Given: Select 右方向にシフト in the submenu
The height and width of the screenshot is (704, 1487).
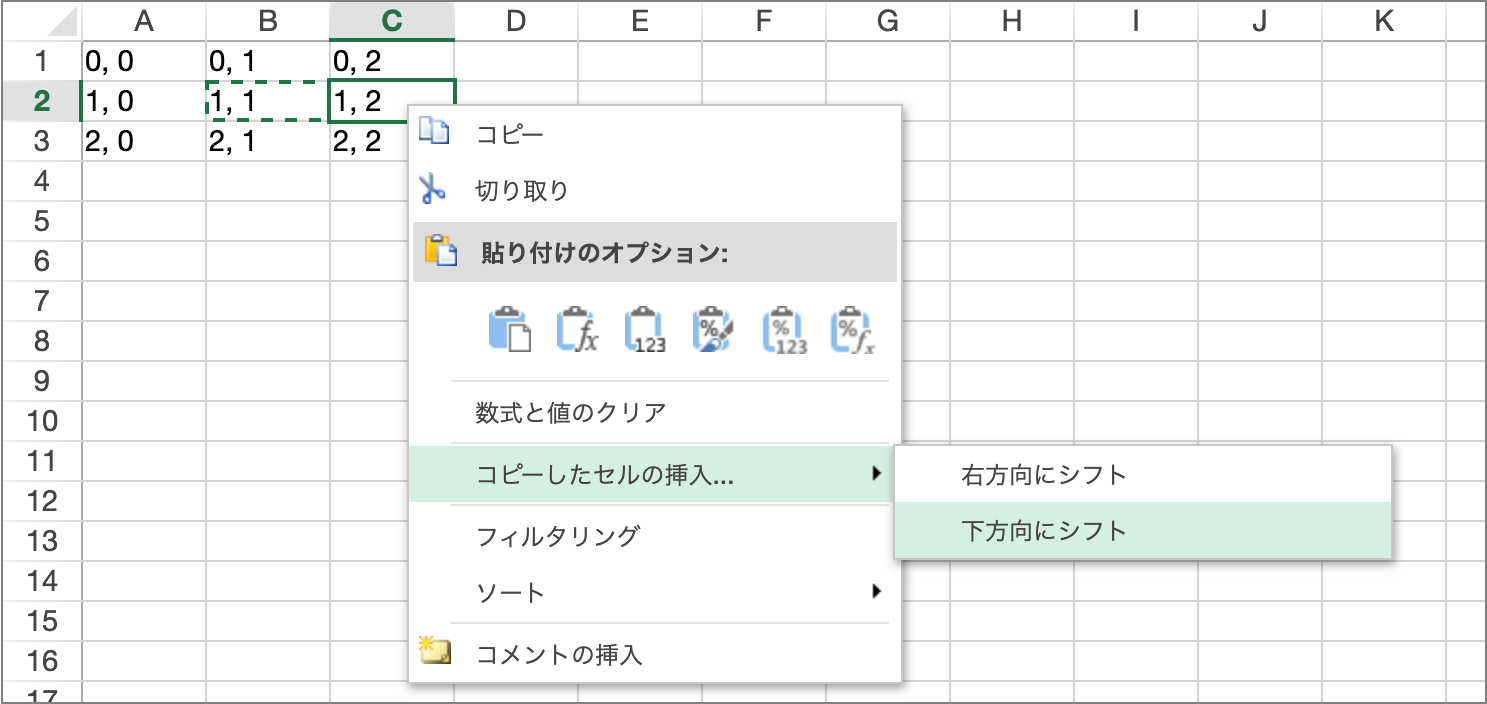Looking at the screenshot, I should click(x=1143, y=475).
